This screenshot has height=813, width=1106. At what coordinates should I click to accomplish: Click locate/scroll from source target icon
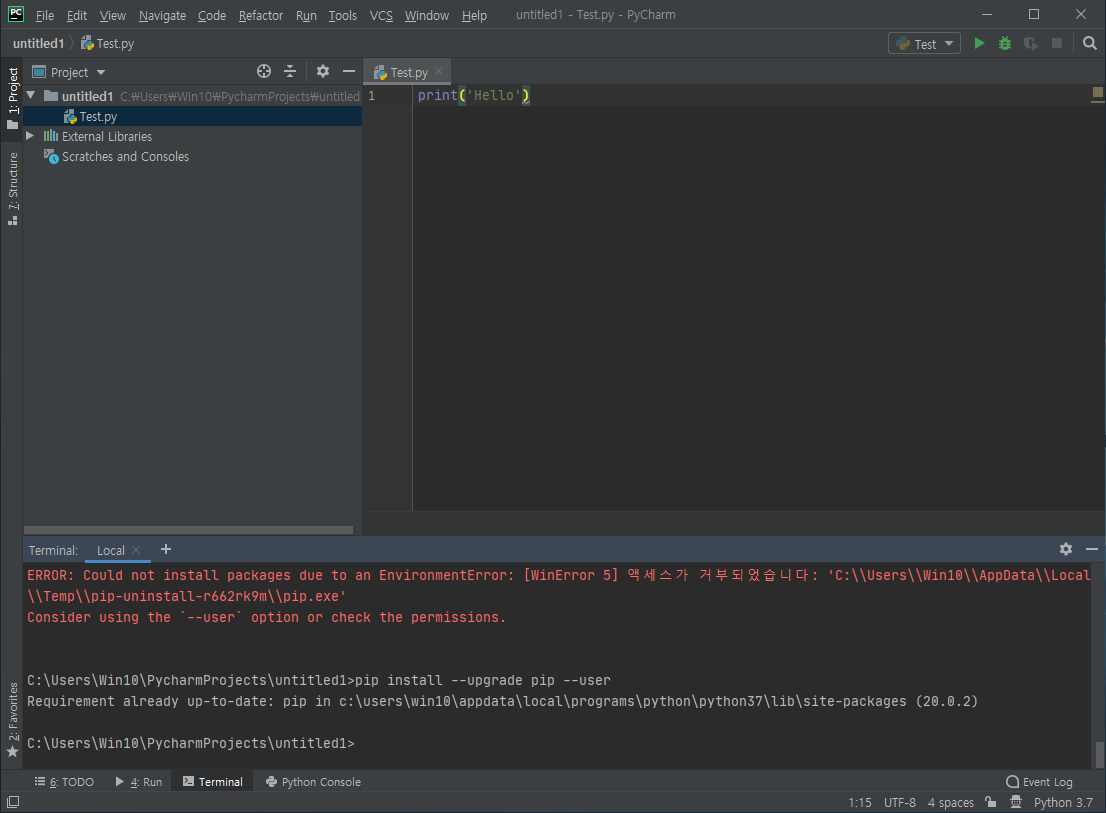point(264,71)
